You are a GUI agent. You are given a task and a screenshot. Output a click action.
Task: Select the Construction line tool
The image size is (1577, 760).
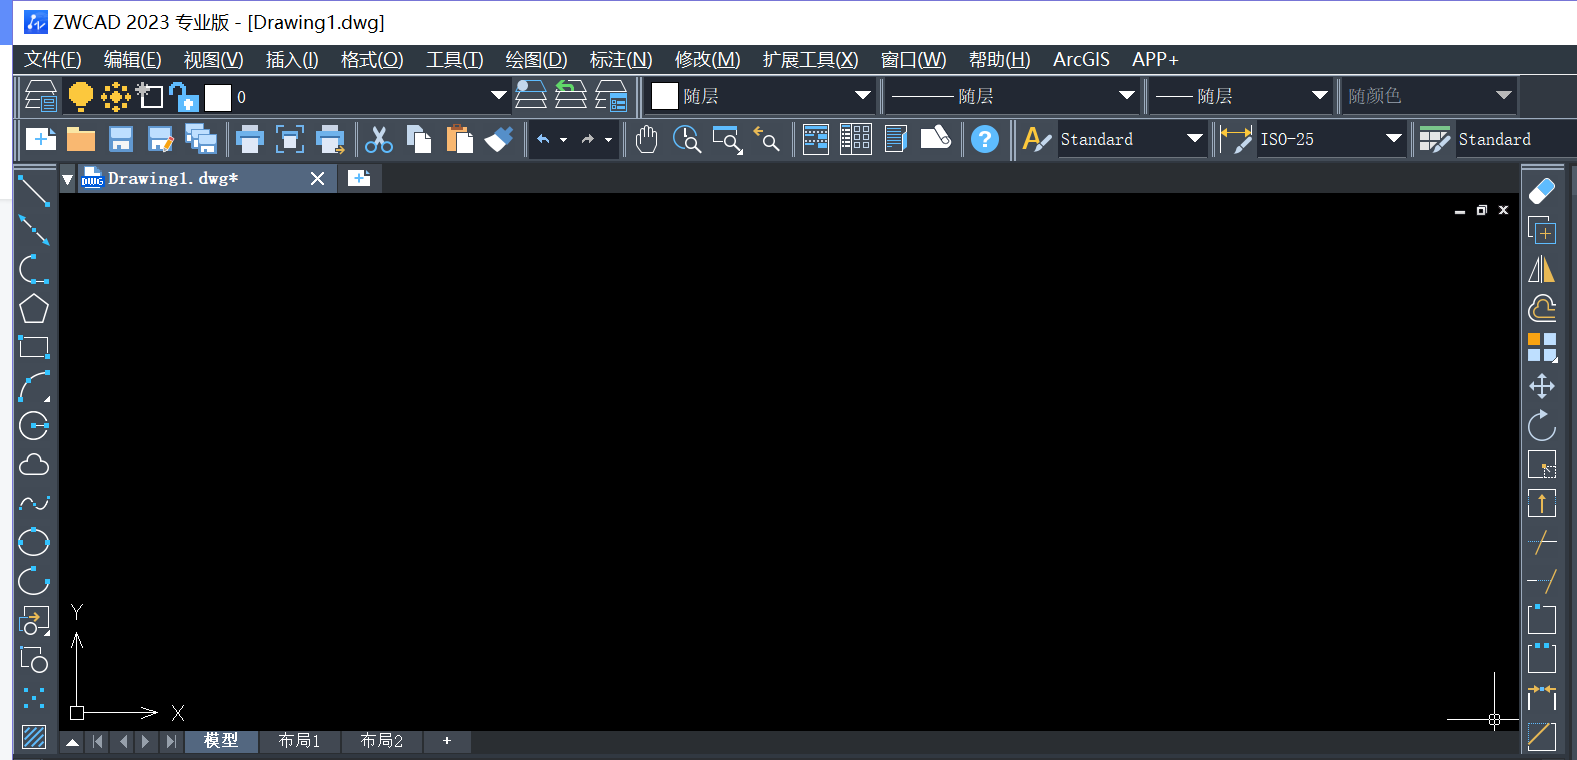click(x=34, y=230)
